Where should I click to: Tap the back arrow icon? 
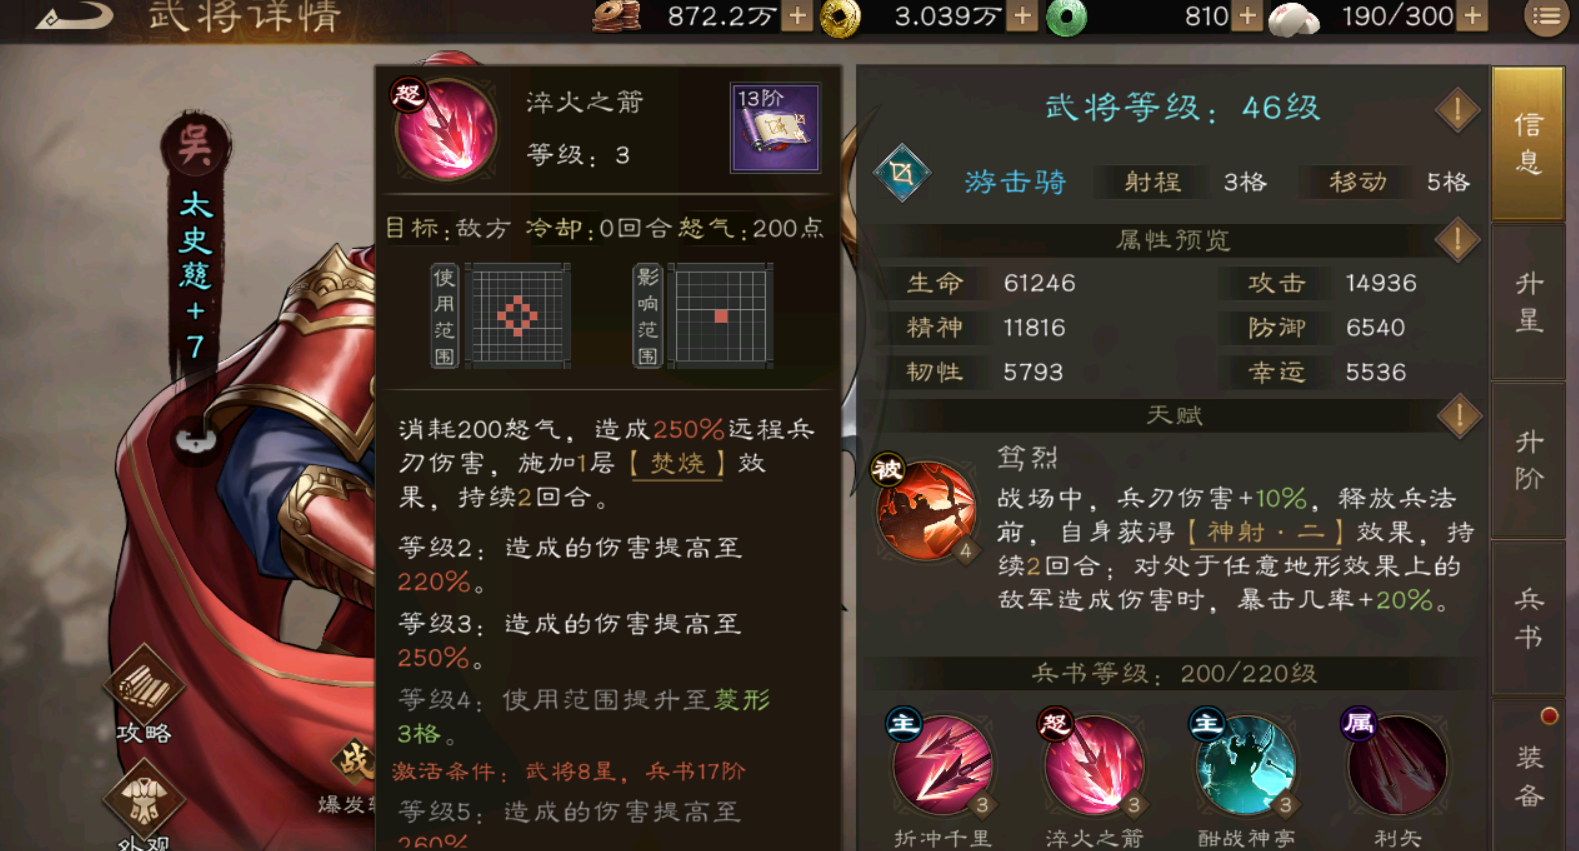pos(73,16)
